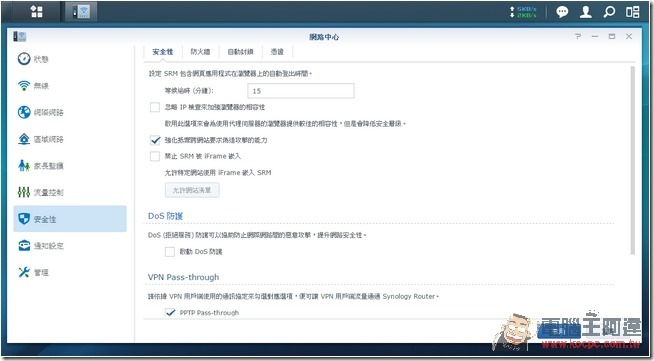
Task: Click the 網際網路 globe icon in sidebar
Action: (x=24, y=112)
